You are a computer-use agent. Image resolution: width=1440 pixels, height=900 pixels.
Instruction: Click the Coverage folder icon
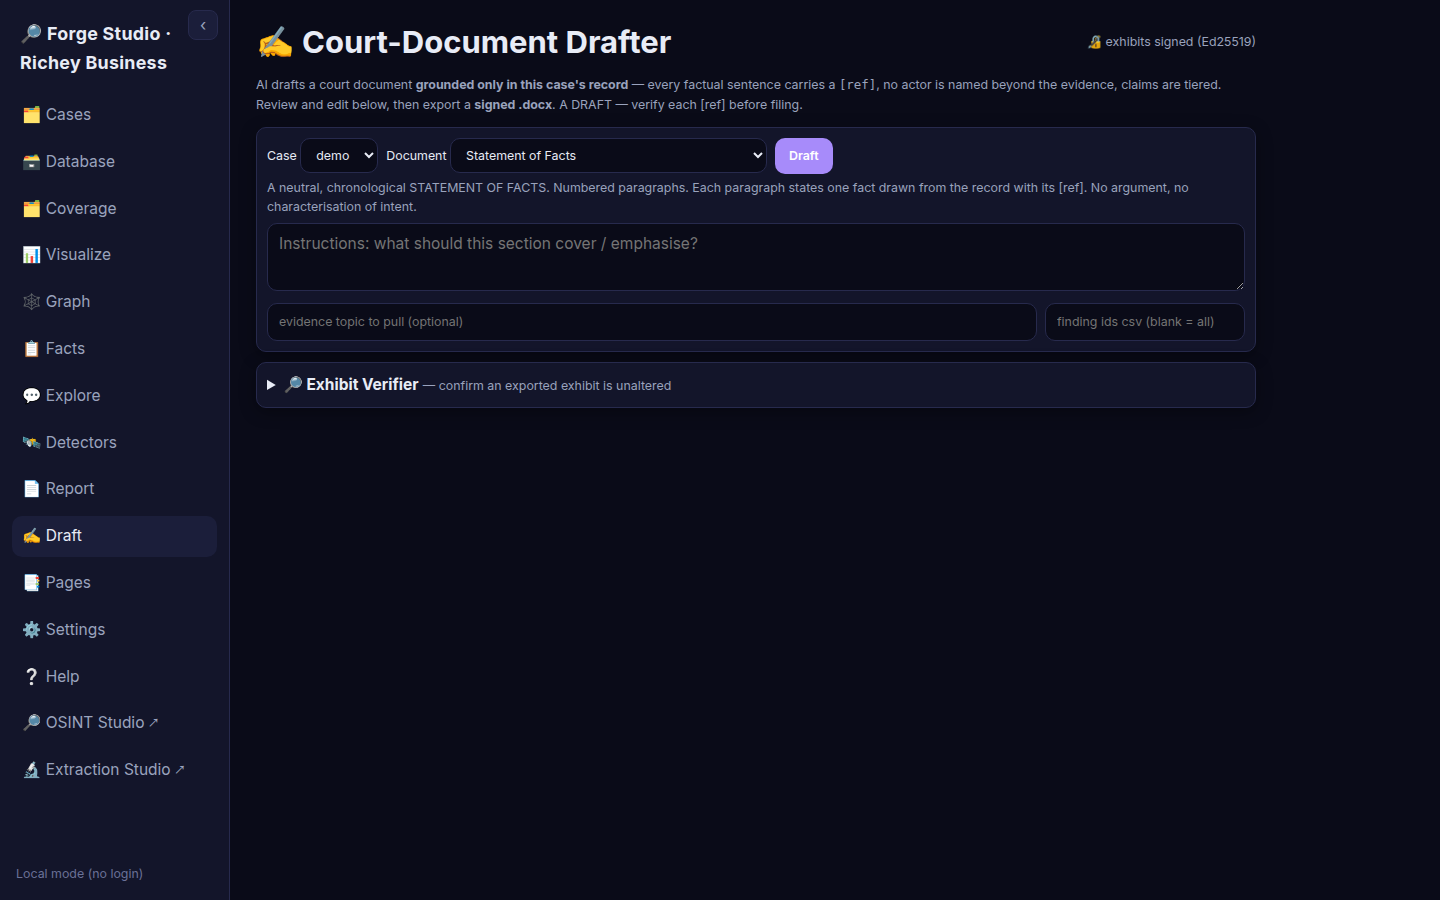tap(31, 209)
